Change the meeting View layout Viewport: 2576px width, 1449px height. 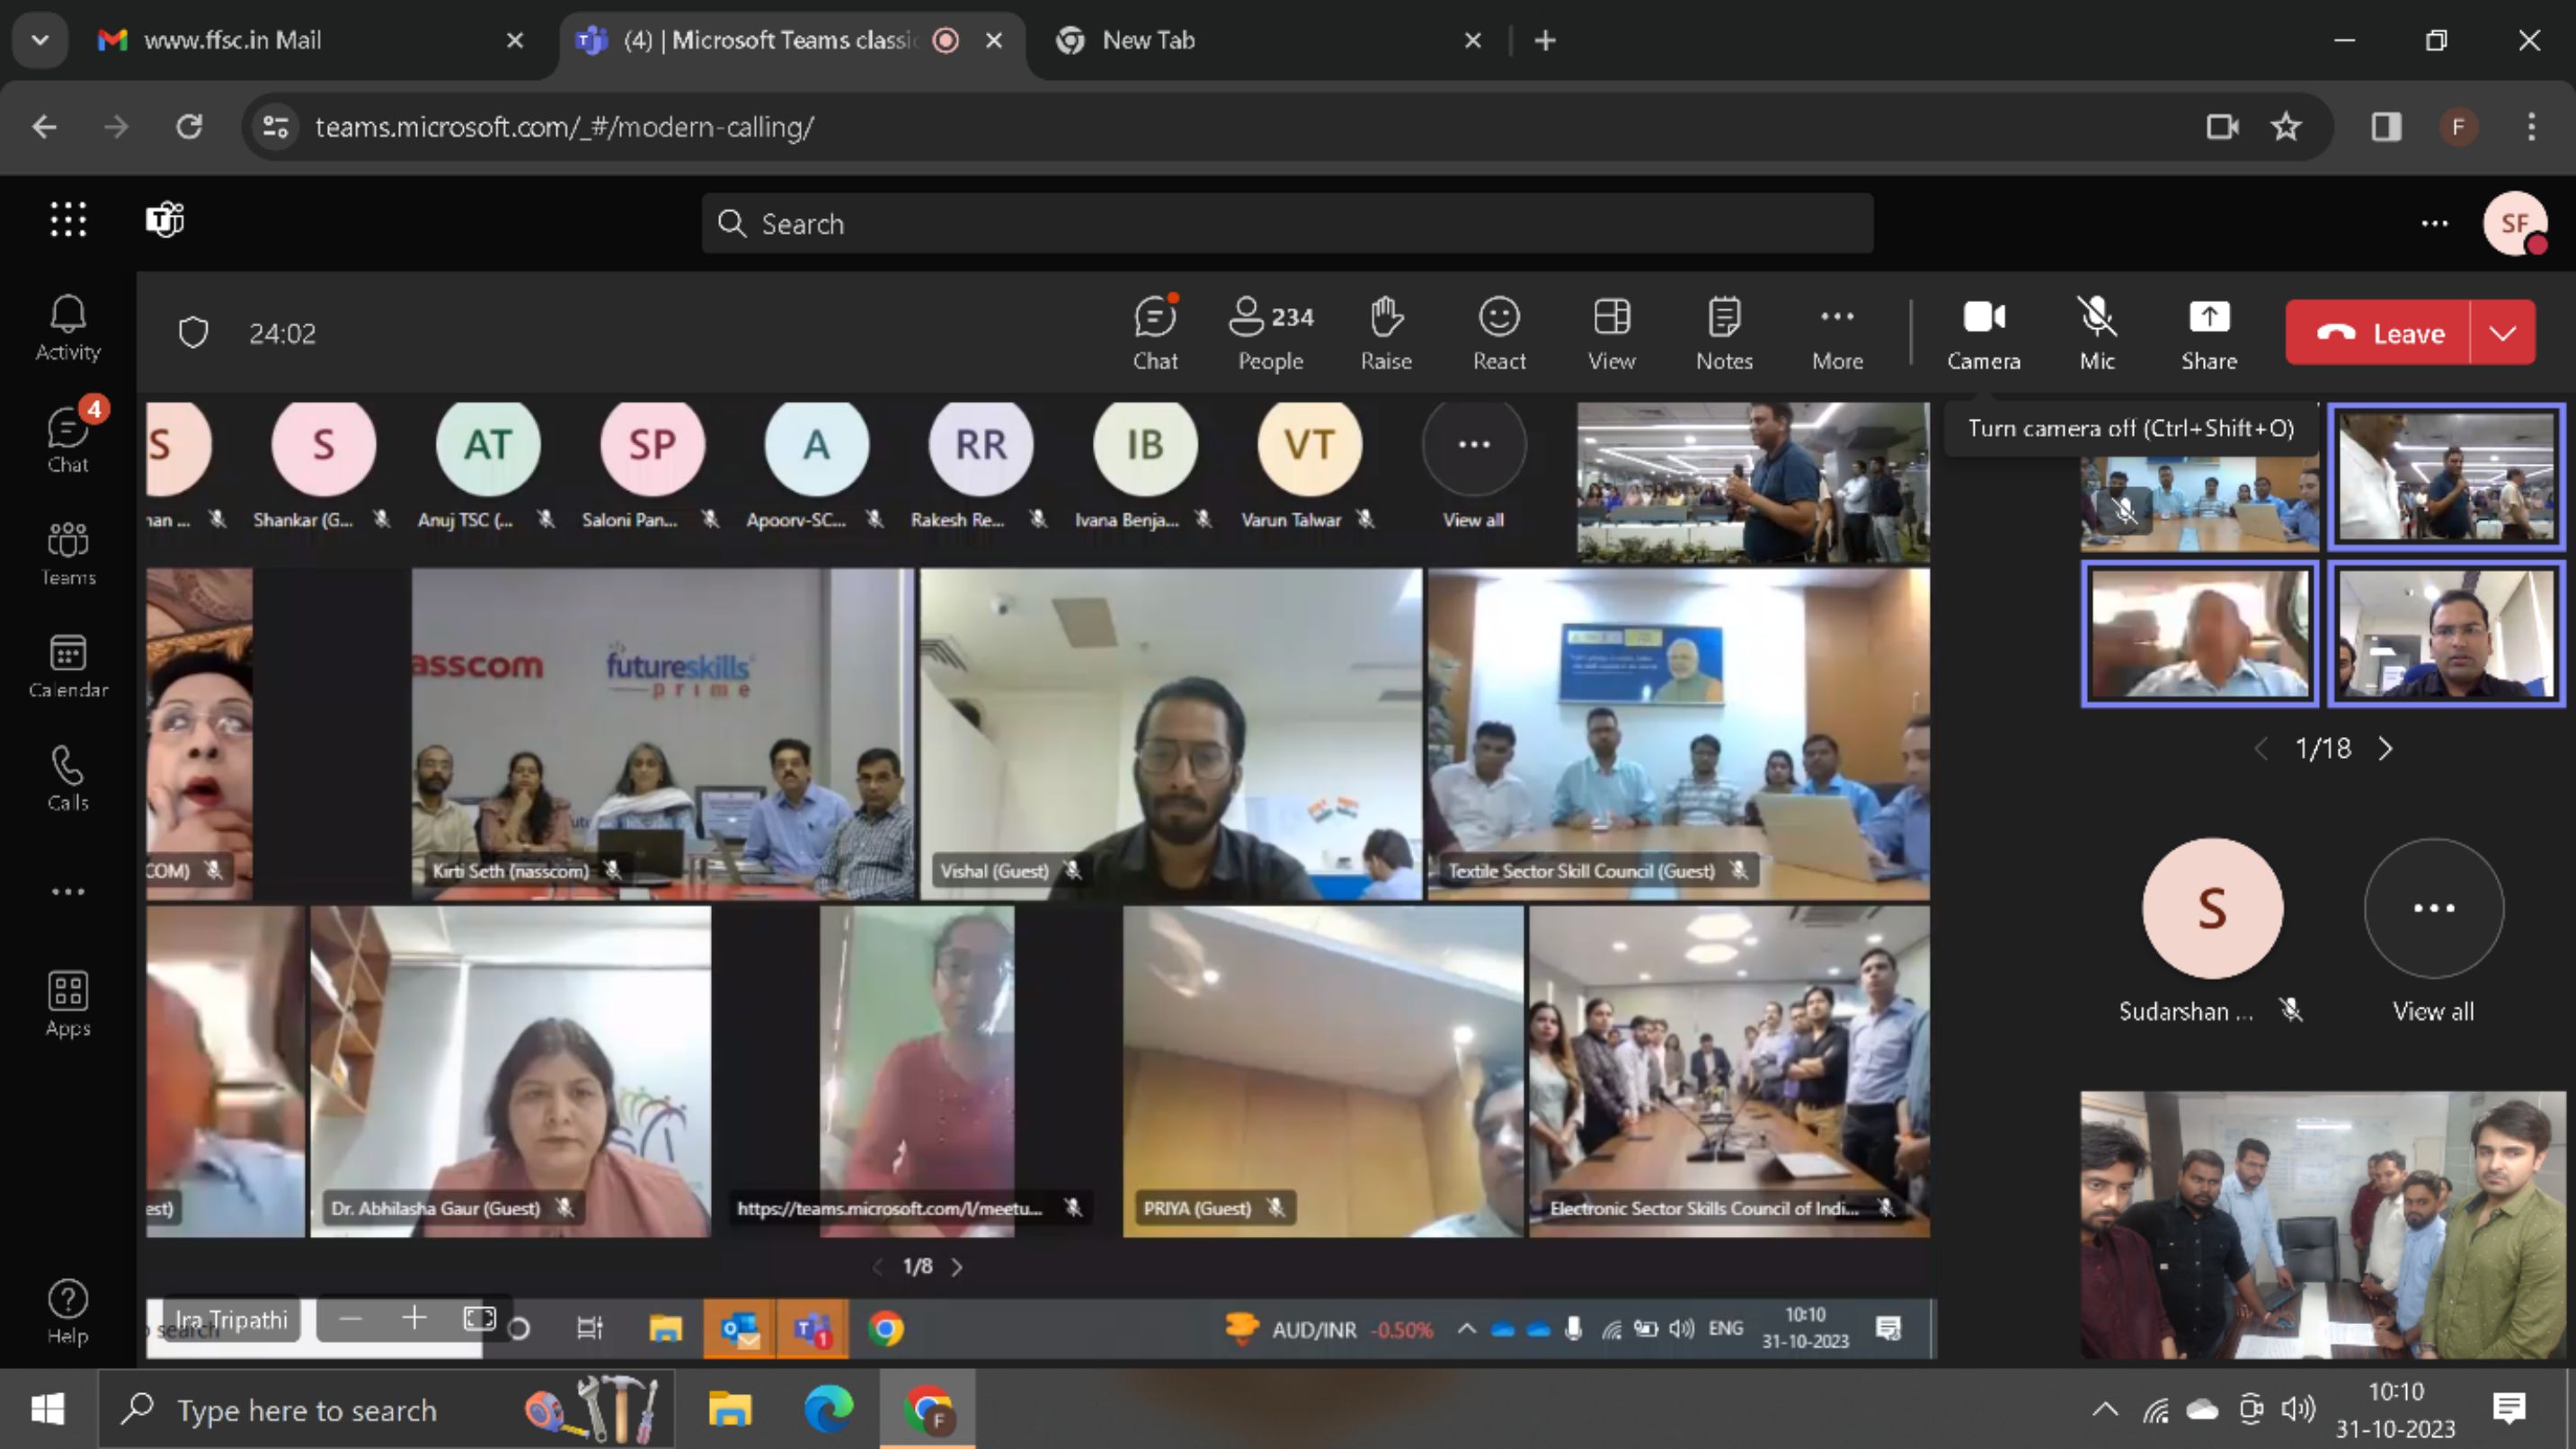[1611, 334]
